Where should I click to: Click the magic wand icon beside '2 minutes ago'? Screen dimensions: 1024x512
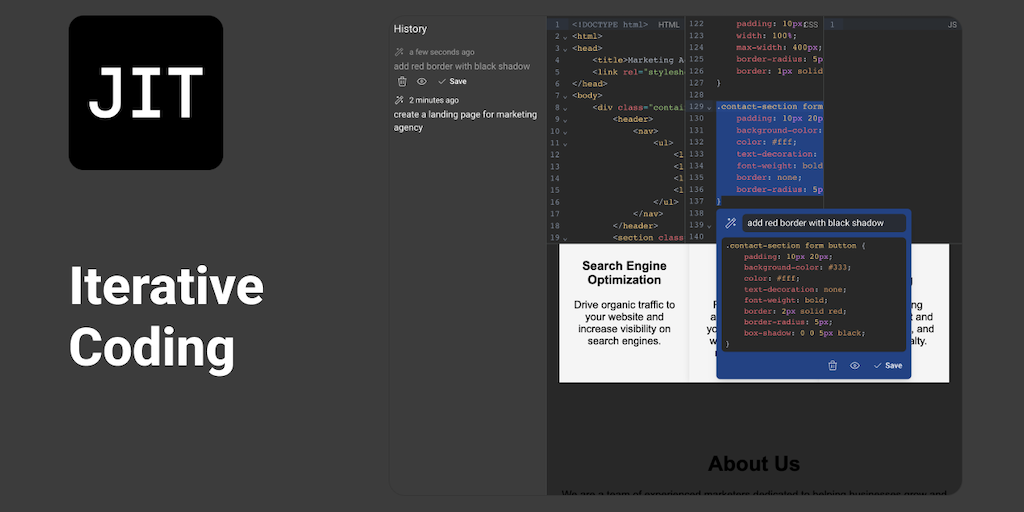(x=399, y=101)
